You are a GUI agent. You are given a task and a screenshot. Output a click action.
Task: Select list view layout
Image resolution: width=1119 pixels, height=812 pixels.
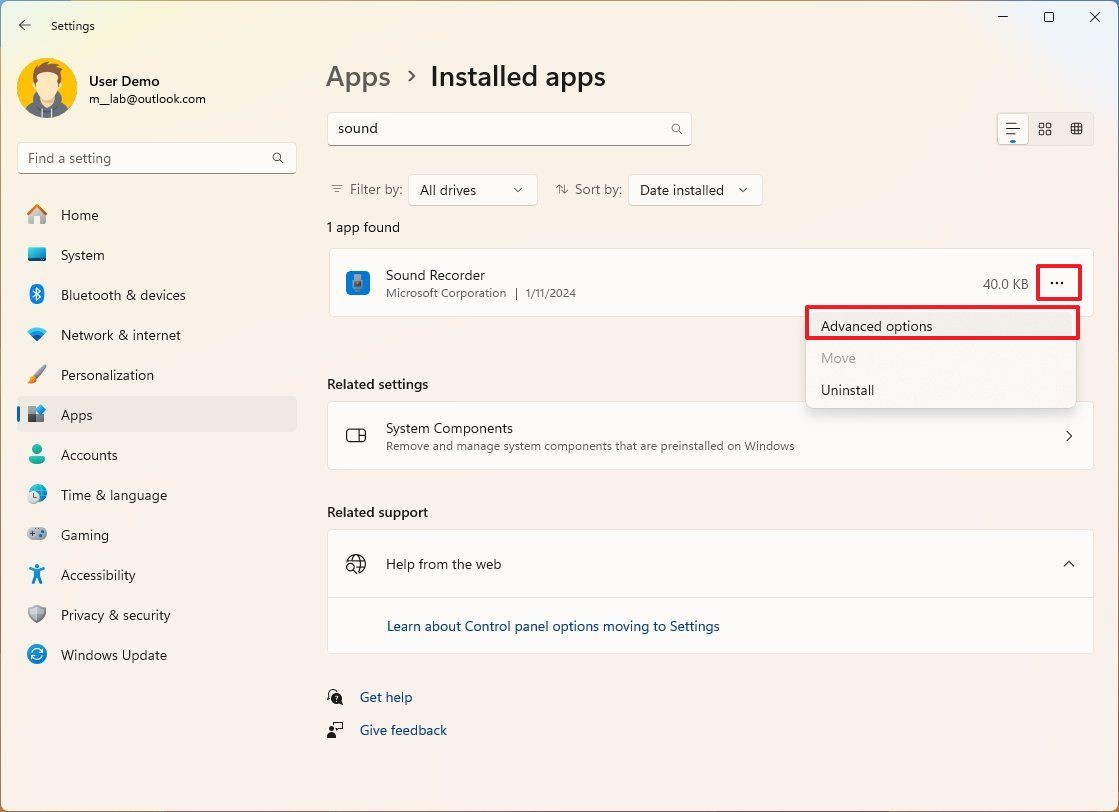[1011, 128]
